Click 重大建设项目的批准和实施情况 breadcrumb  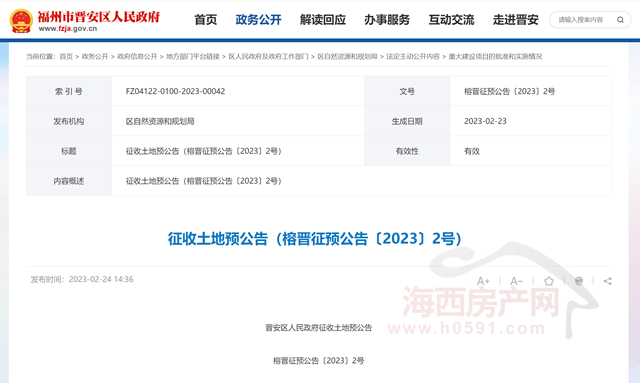click(495, 56)
